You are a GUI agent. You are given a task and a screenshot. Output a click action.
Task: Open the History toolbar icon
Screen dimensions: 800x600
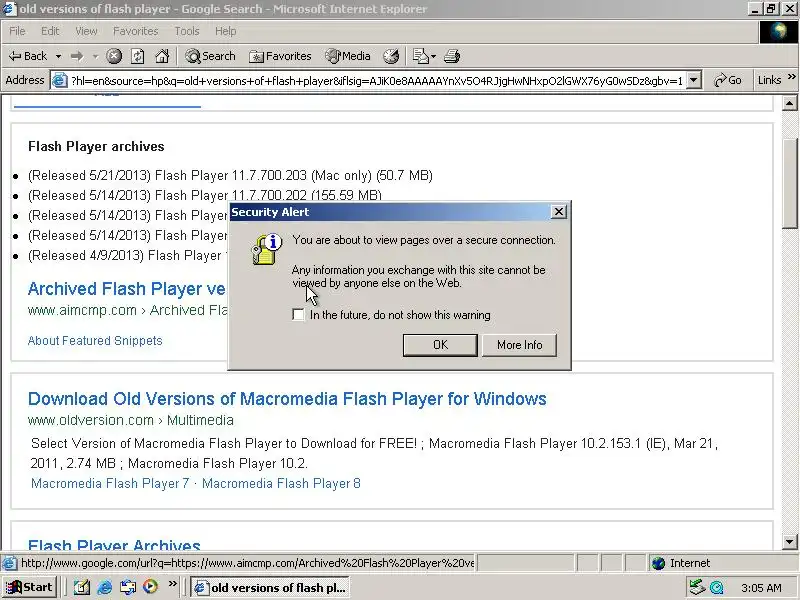point(391,56)
